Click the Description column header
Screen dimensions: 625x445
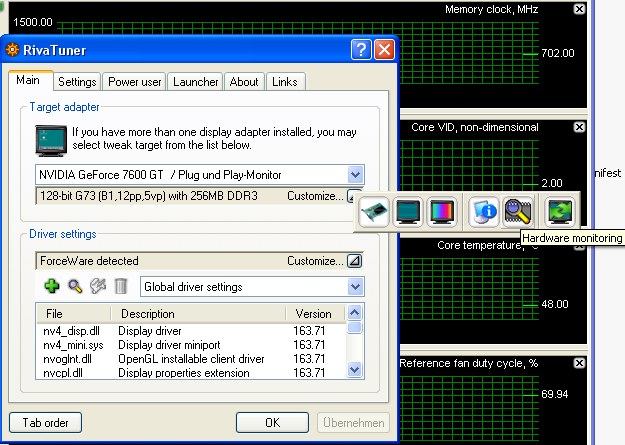[x=199, y=314]
